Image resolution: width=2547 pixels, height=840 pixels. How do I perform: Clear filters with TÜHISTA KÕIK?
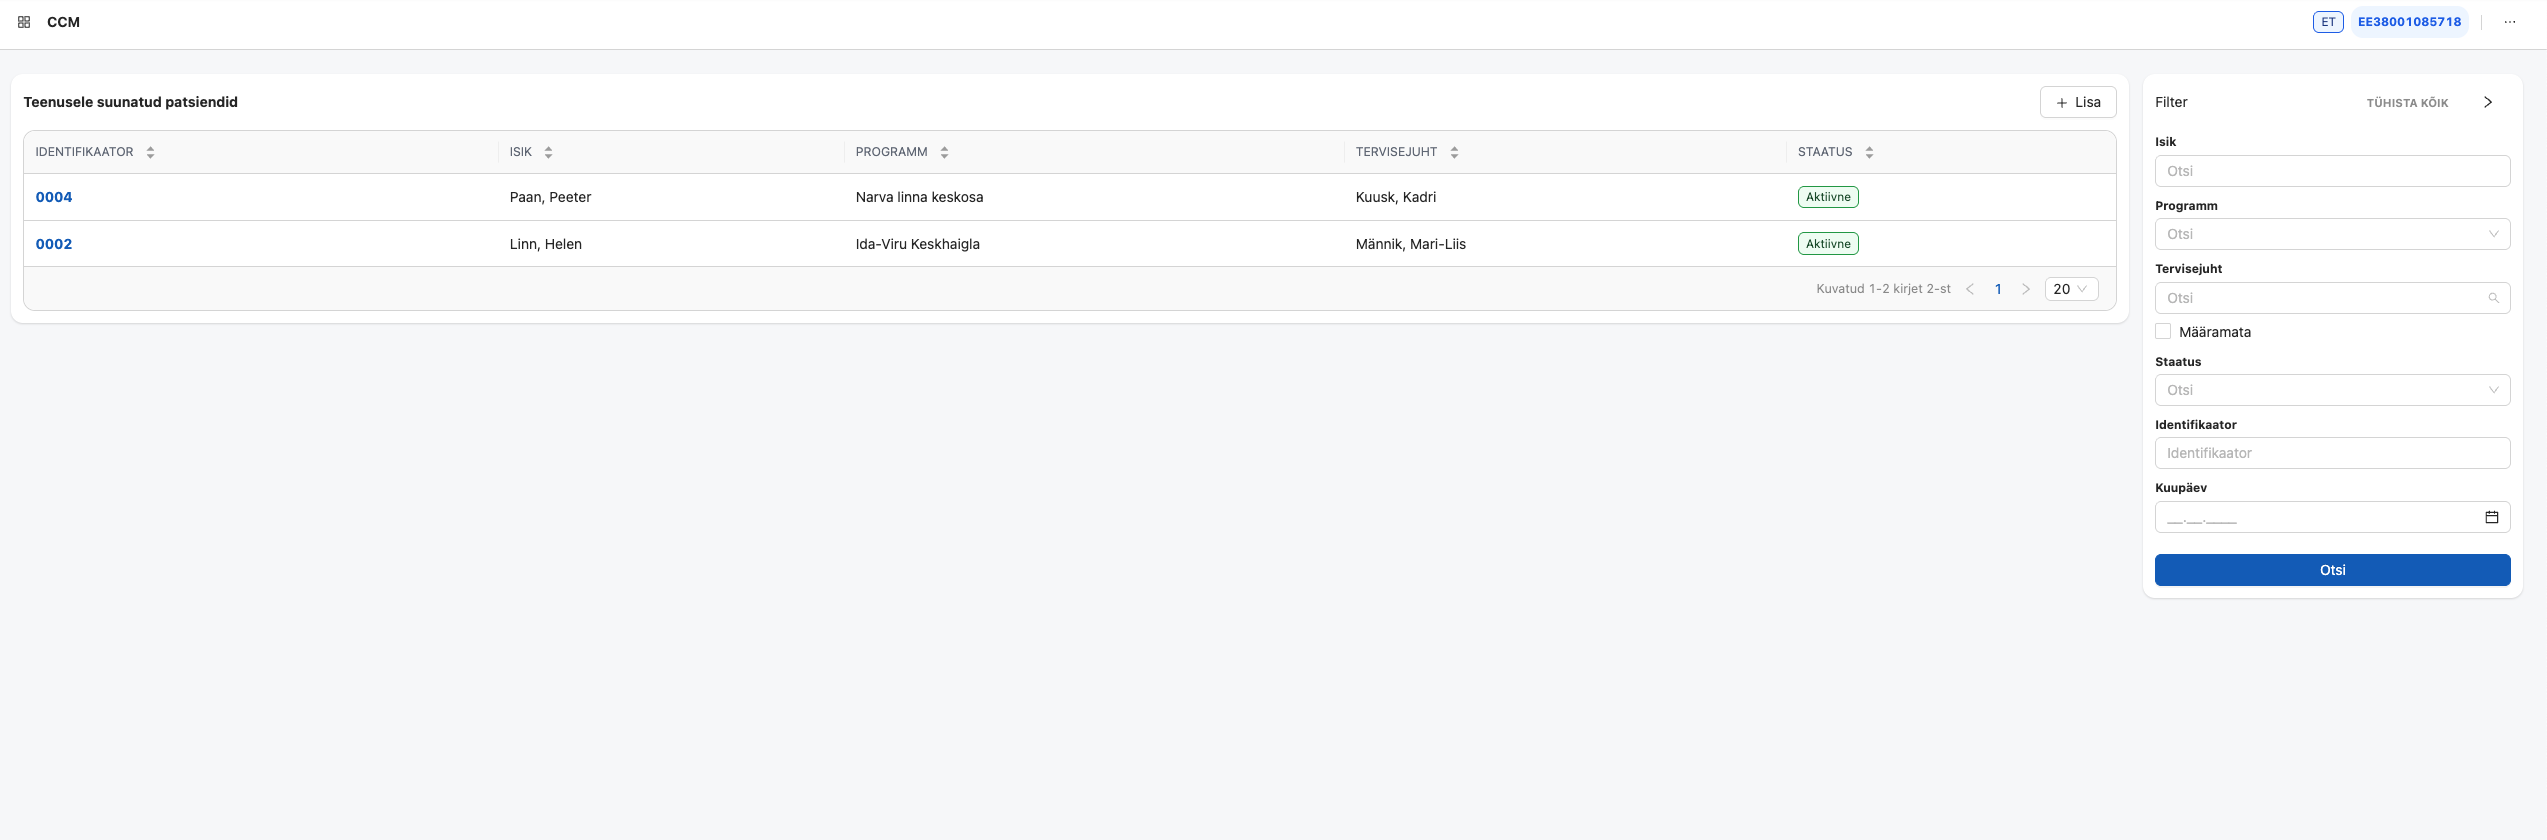pyautogui.click(x=2407, y=103)
